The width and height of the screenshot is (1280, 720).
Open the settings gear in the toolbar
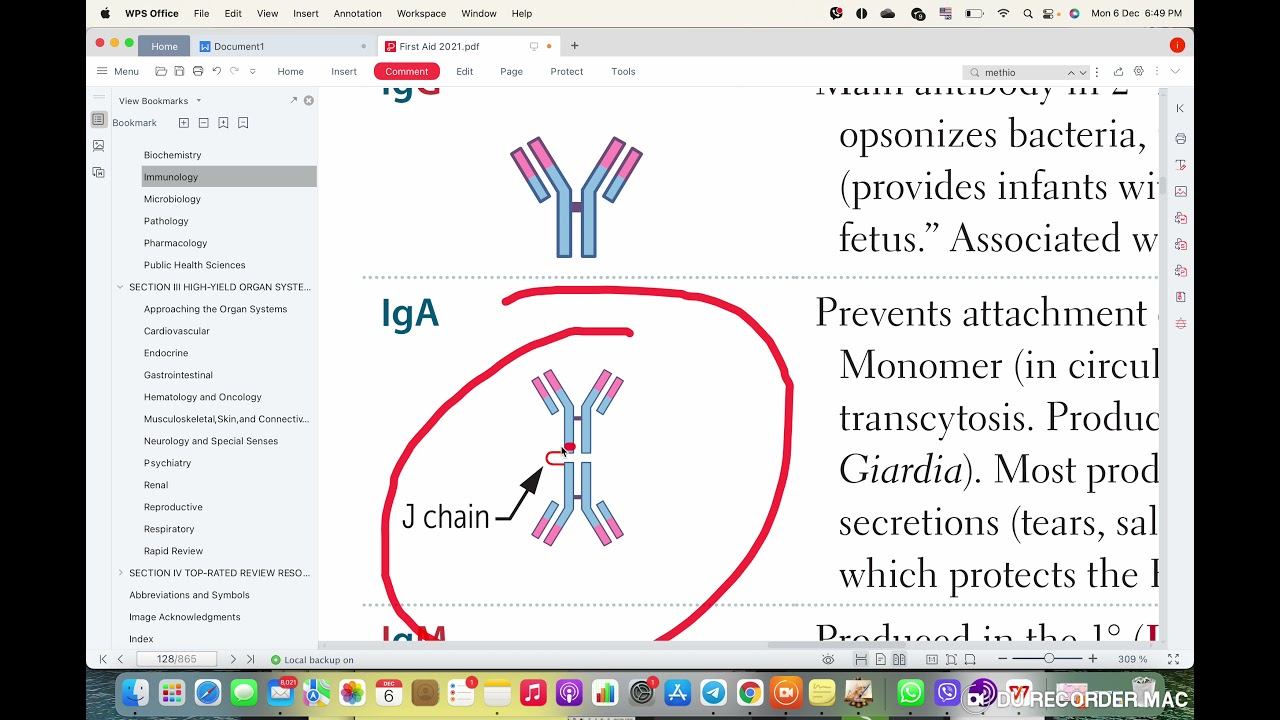tap(1138, 71)
